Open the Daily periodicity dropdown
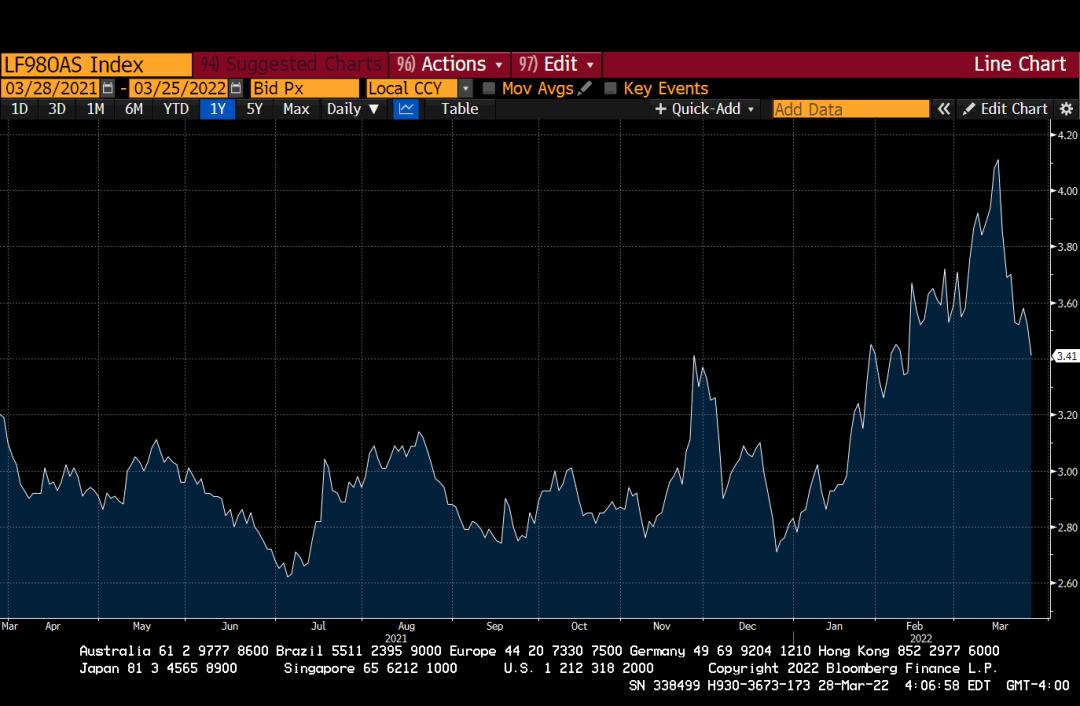This screenshot has width=1080, height=706. point(353,109)
